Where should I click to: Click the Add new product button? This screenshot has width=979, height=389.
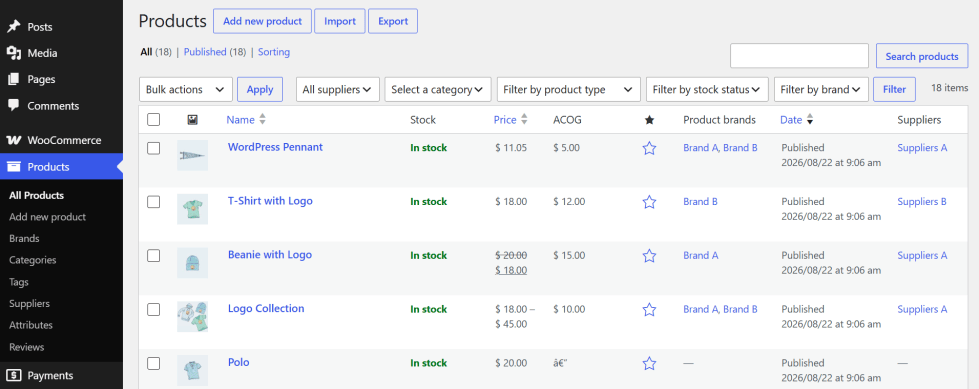(262, 21)
